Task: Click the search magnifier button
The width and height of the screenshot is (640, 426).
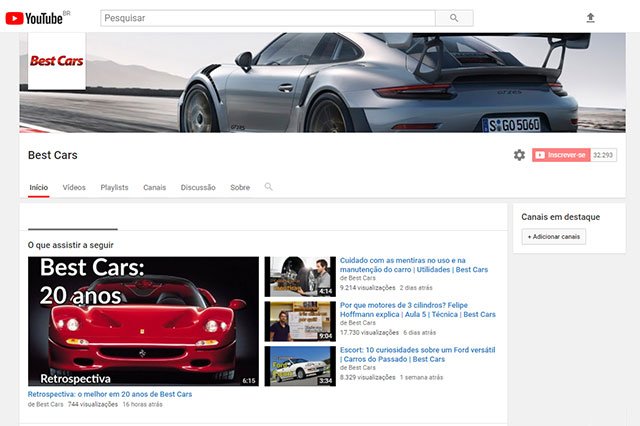Action: click(454, 18)
